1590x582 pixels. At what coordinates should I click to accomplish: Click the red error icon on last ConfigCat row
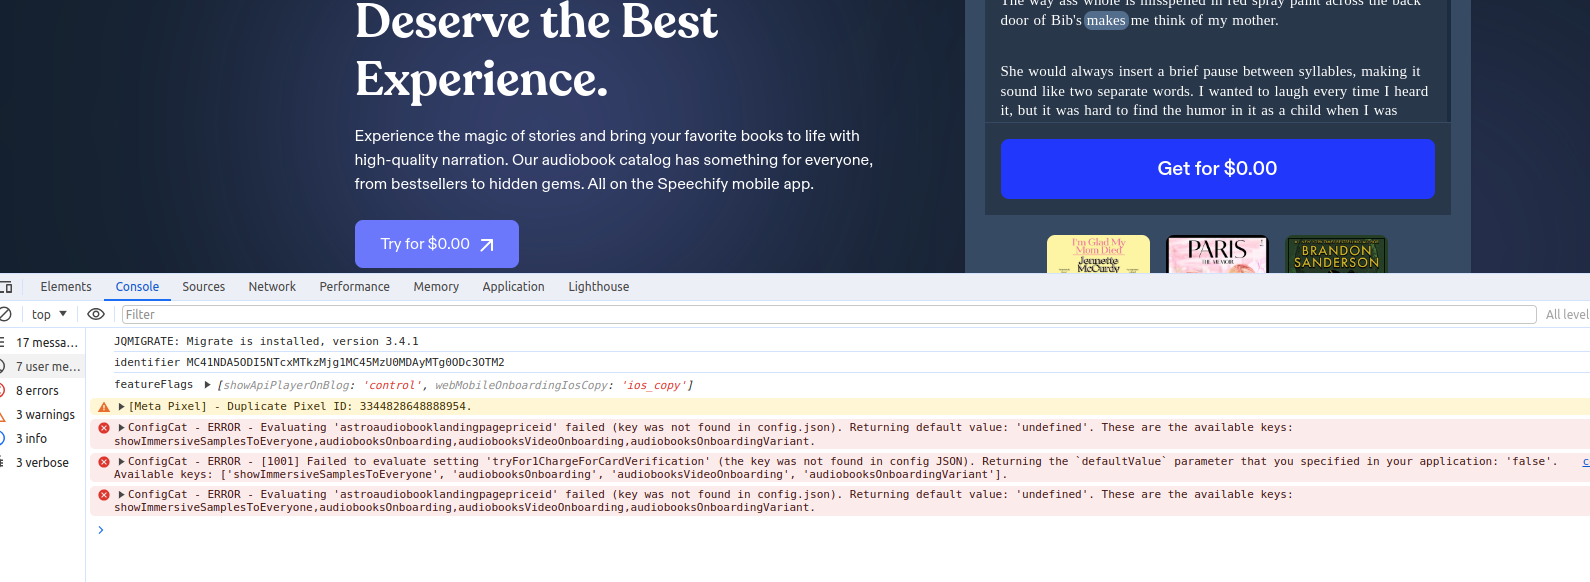104,495
